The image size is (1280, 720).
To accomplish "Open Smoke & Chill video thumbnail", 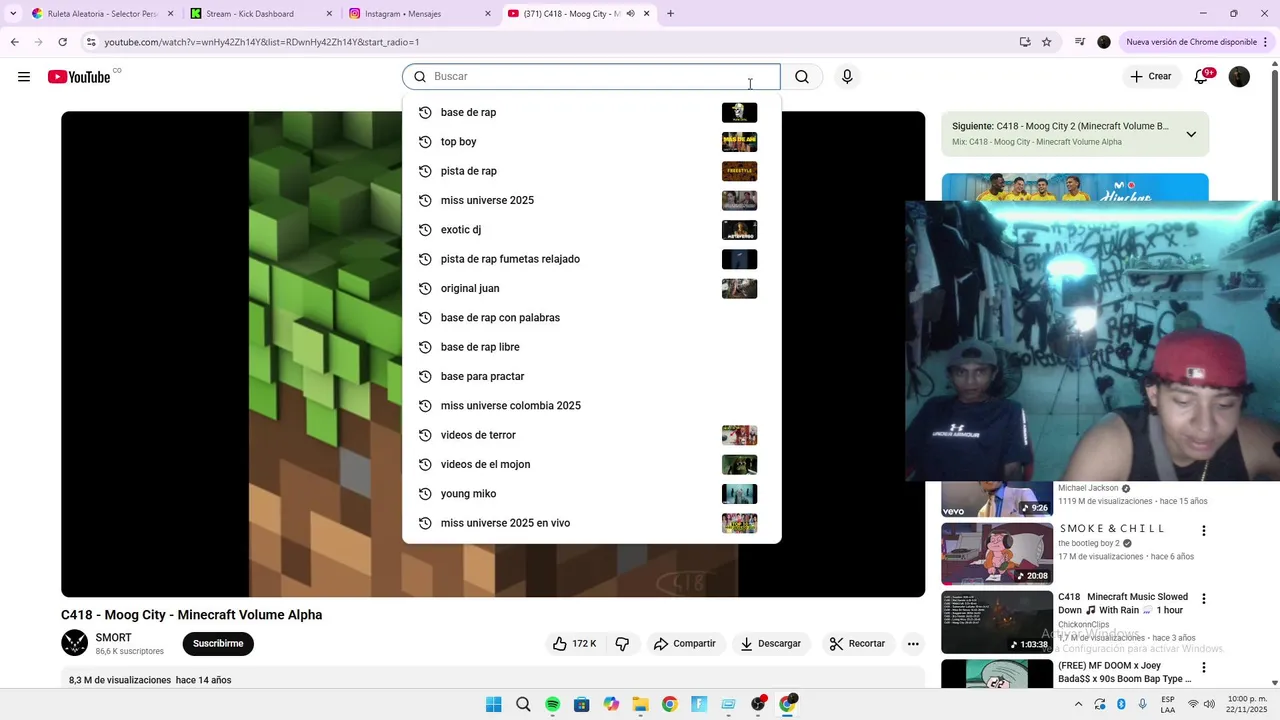I will (x=997, y=554).
